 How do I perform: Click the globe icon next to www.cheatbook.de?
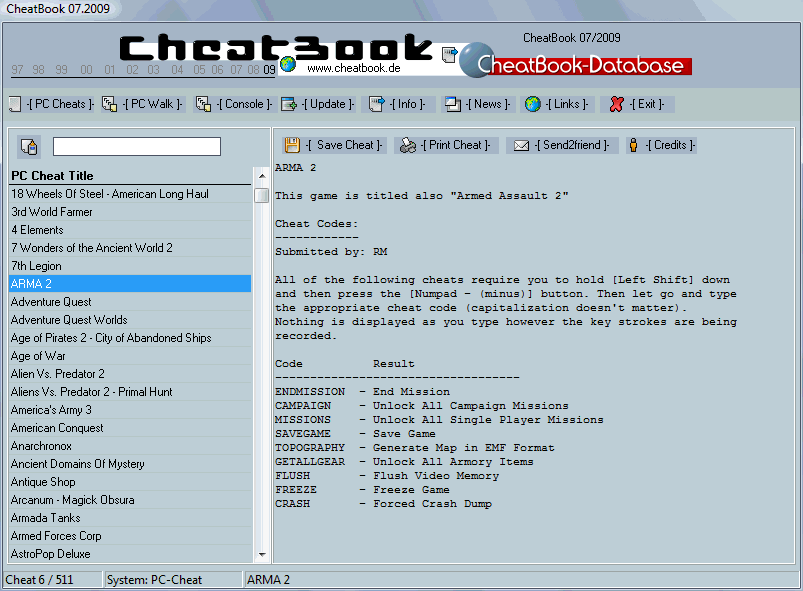[x=288, y=64]
